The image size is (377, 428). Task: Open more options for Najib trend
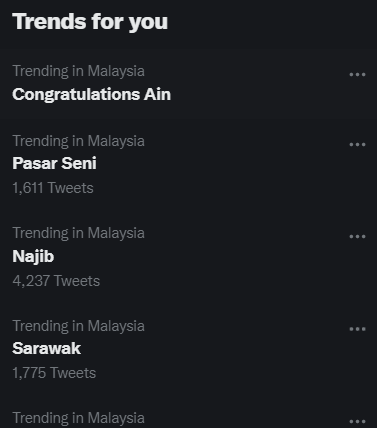357,237
